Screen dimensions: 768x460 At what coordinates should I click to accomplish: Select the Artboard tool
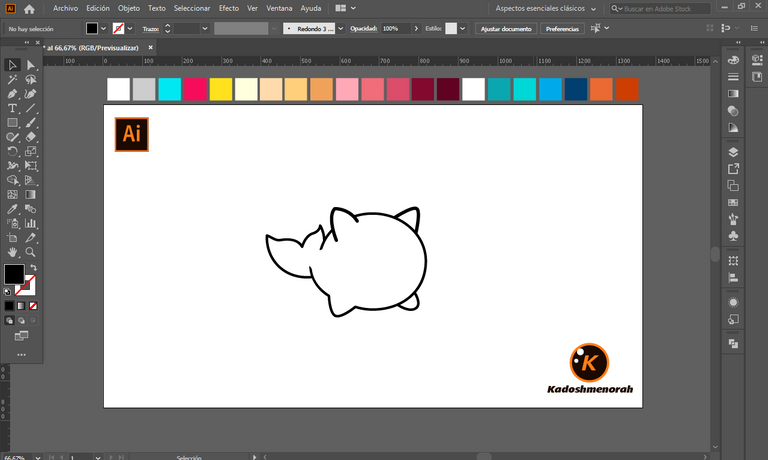coord(12,238)
